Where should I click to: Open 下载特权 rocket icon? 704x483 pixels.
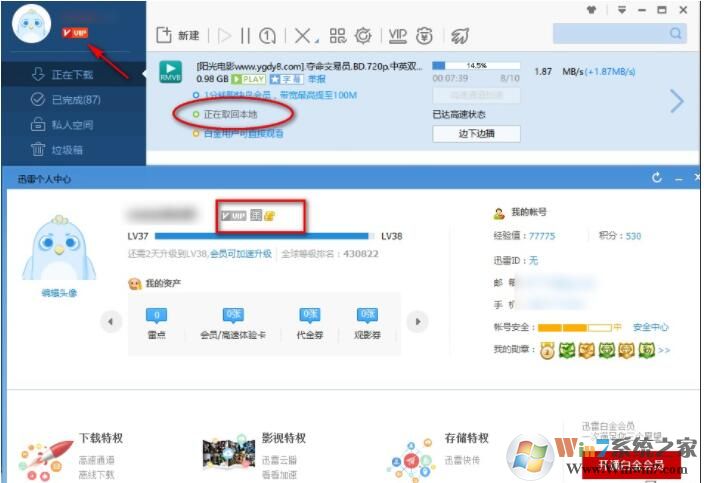[x=45, y=460]
